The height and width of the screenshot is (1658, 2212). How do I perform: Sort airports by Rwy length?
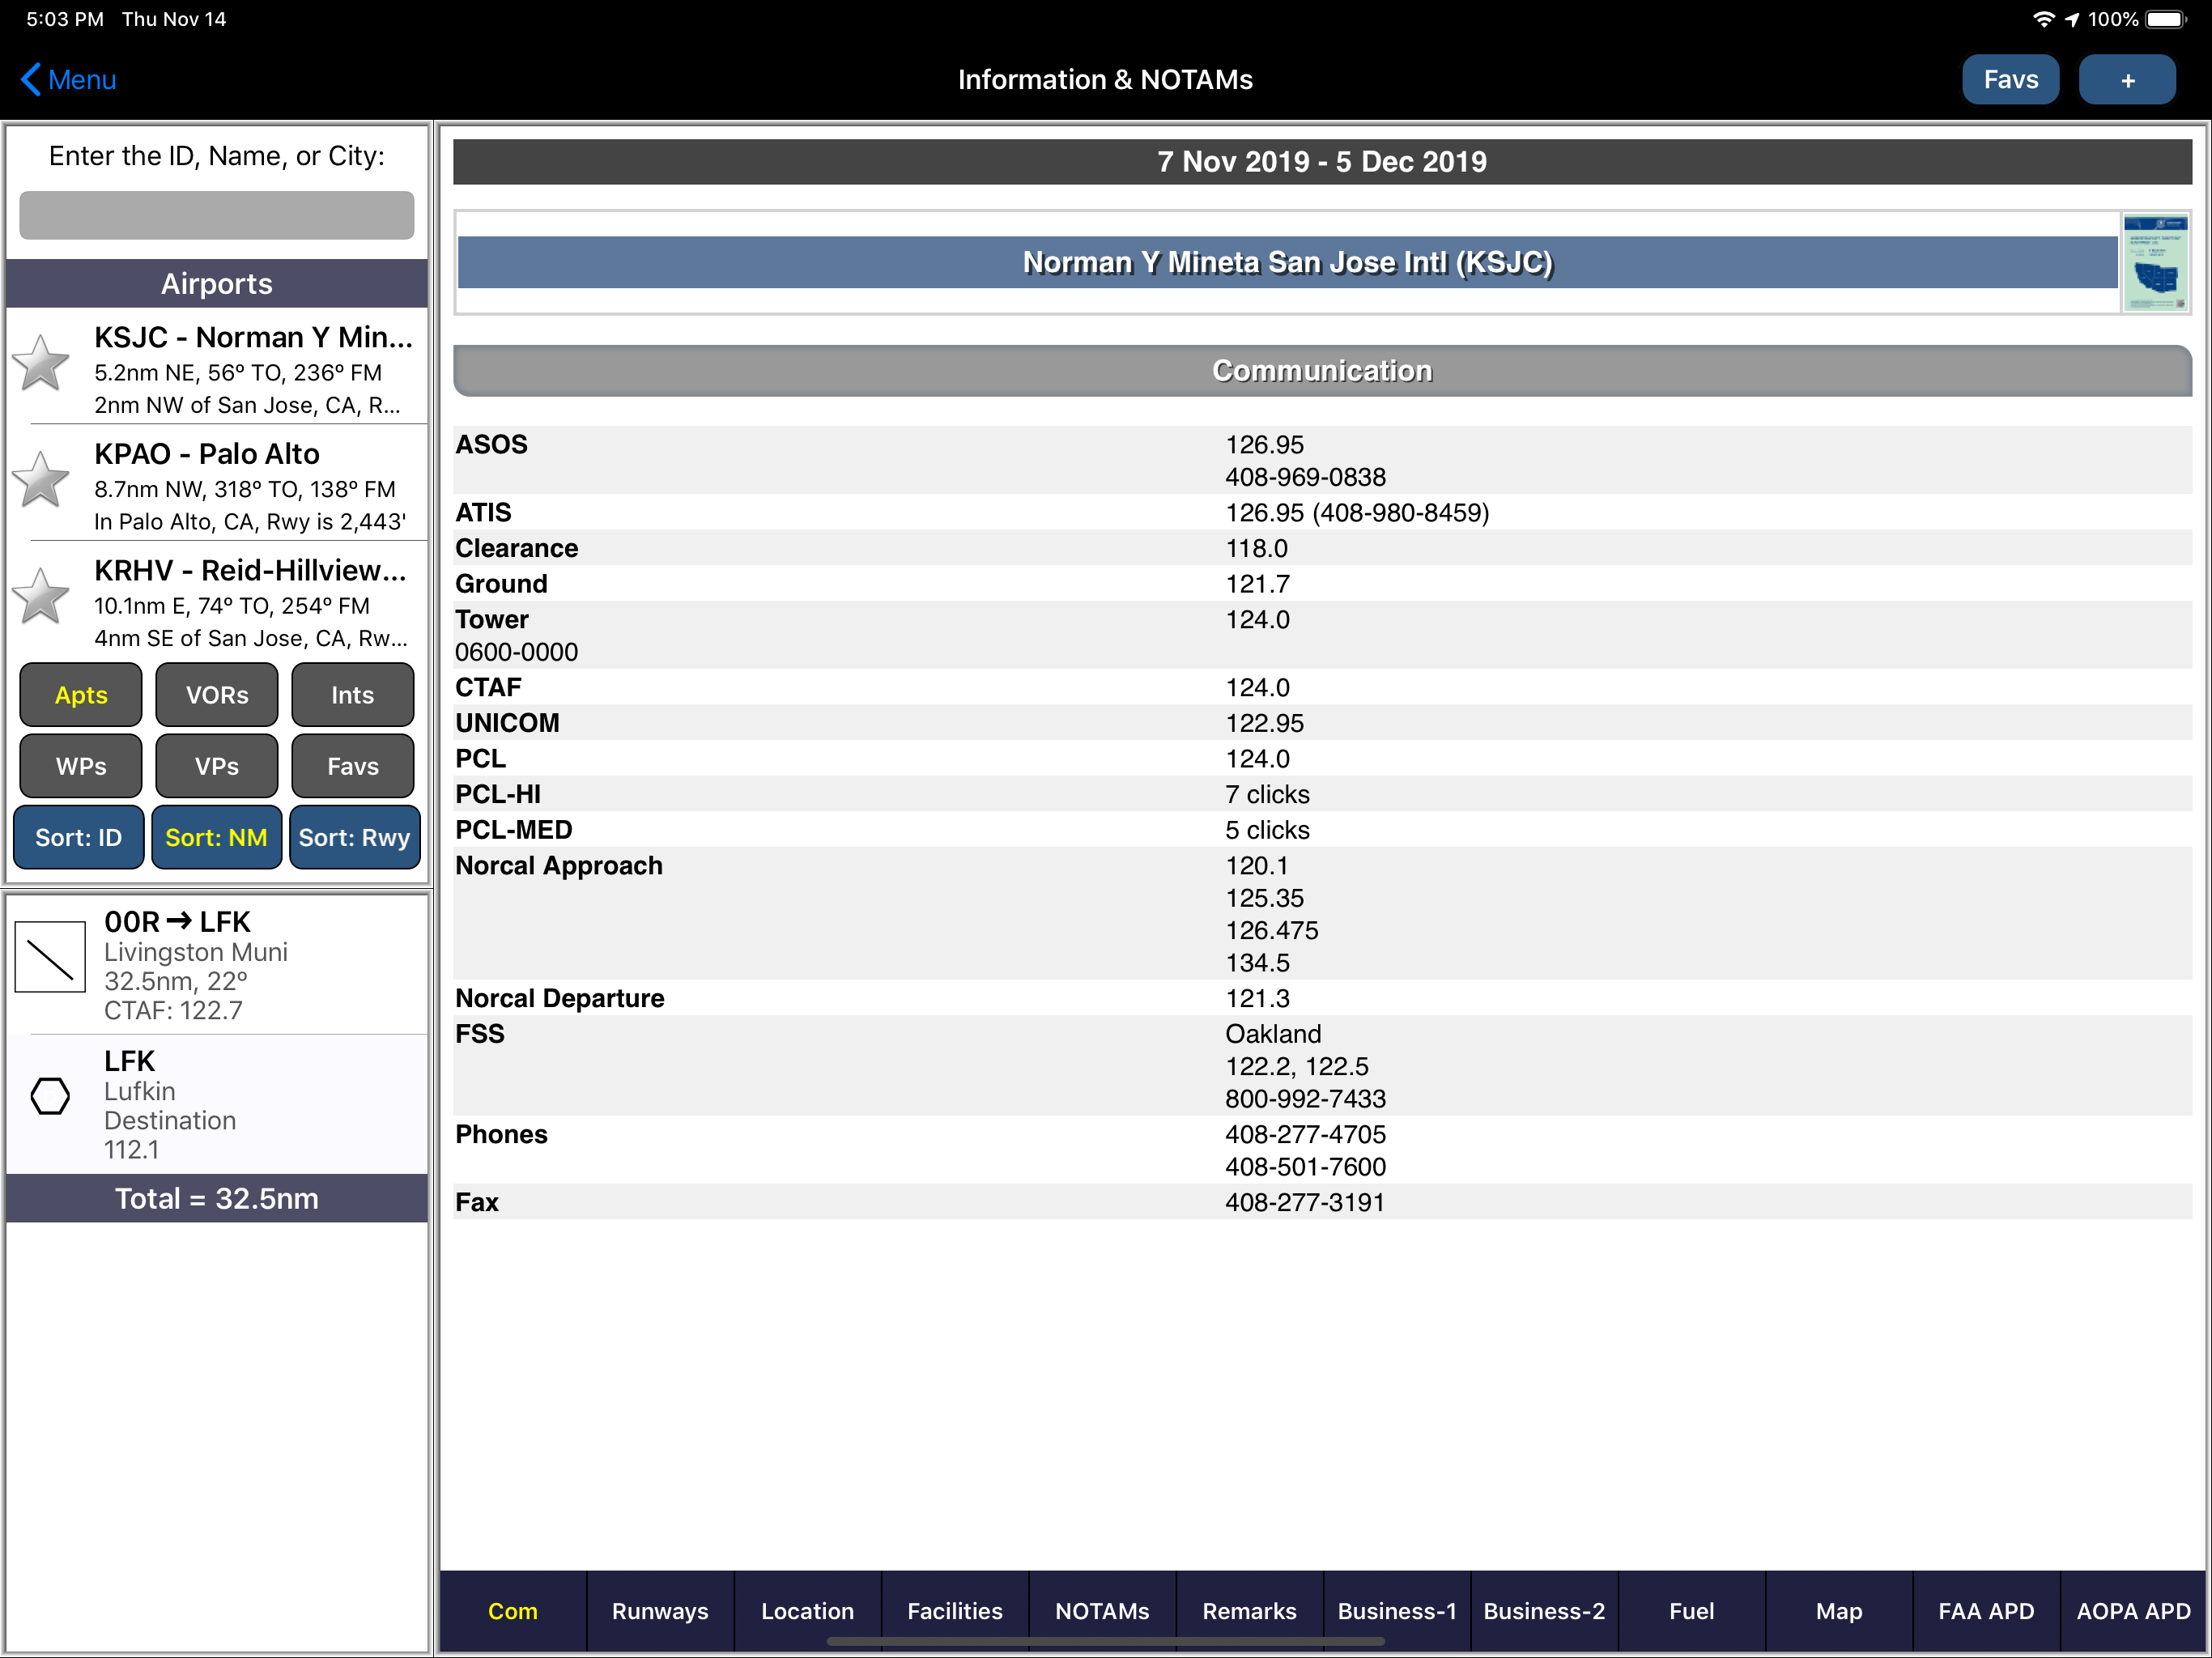click(x=355, y=837)
